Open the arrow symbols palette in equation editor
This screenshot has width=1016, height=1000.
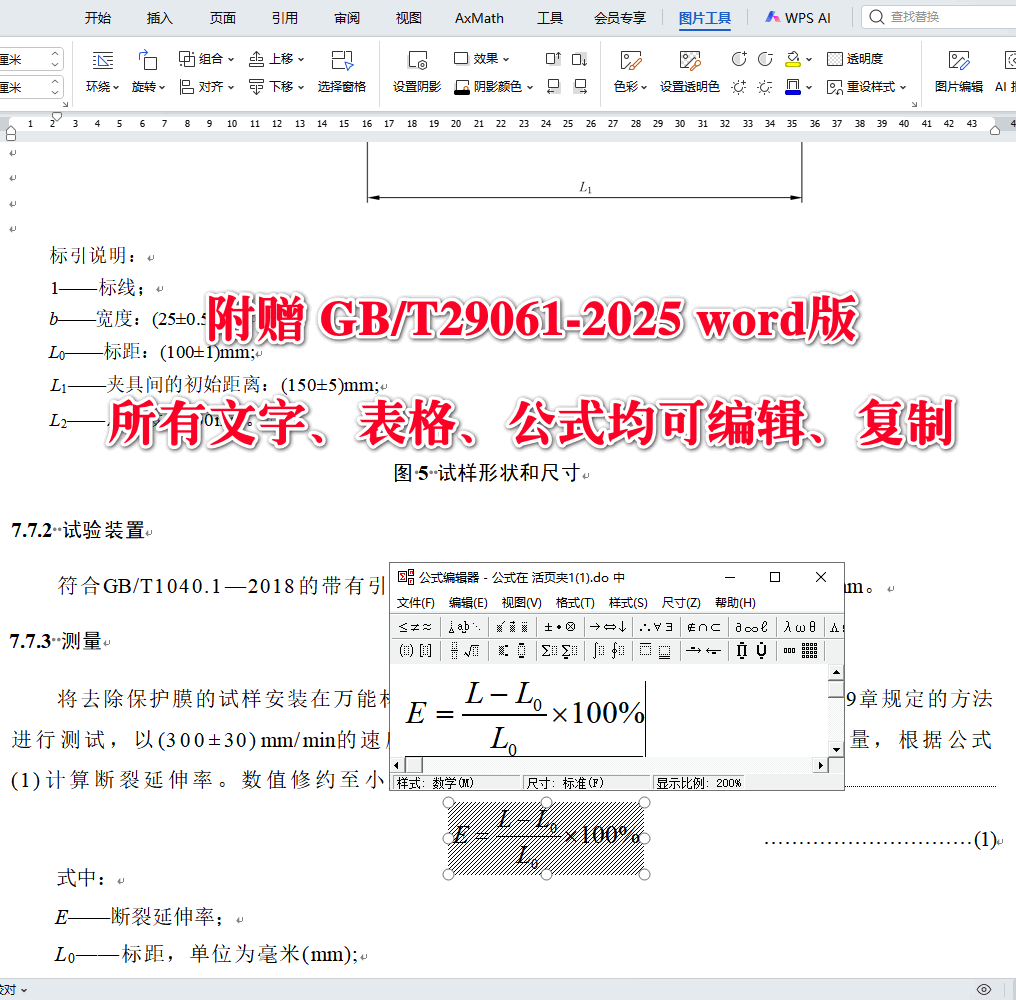pos(607,626)
